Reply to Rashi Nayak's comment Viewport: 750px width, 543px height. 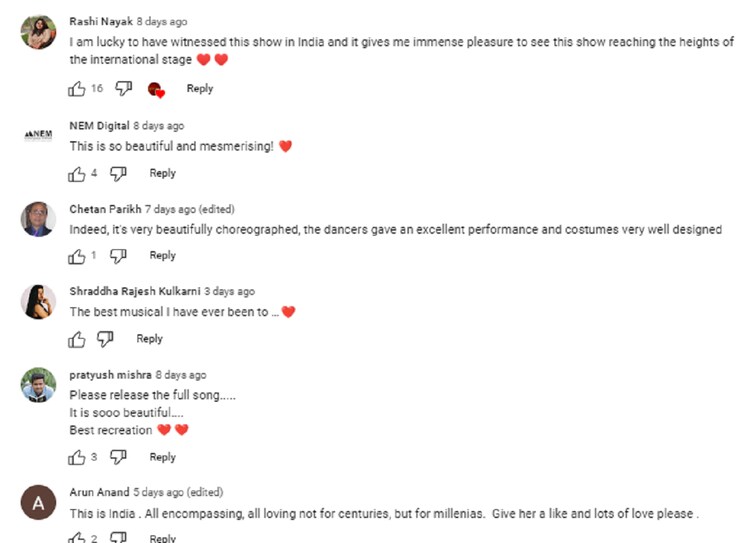pos(200,89)
